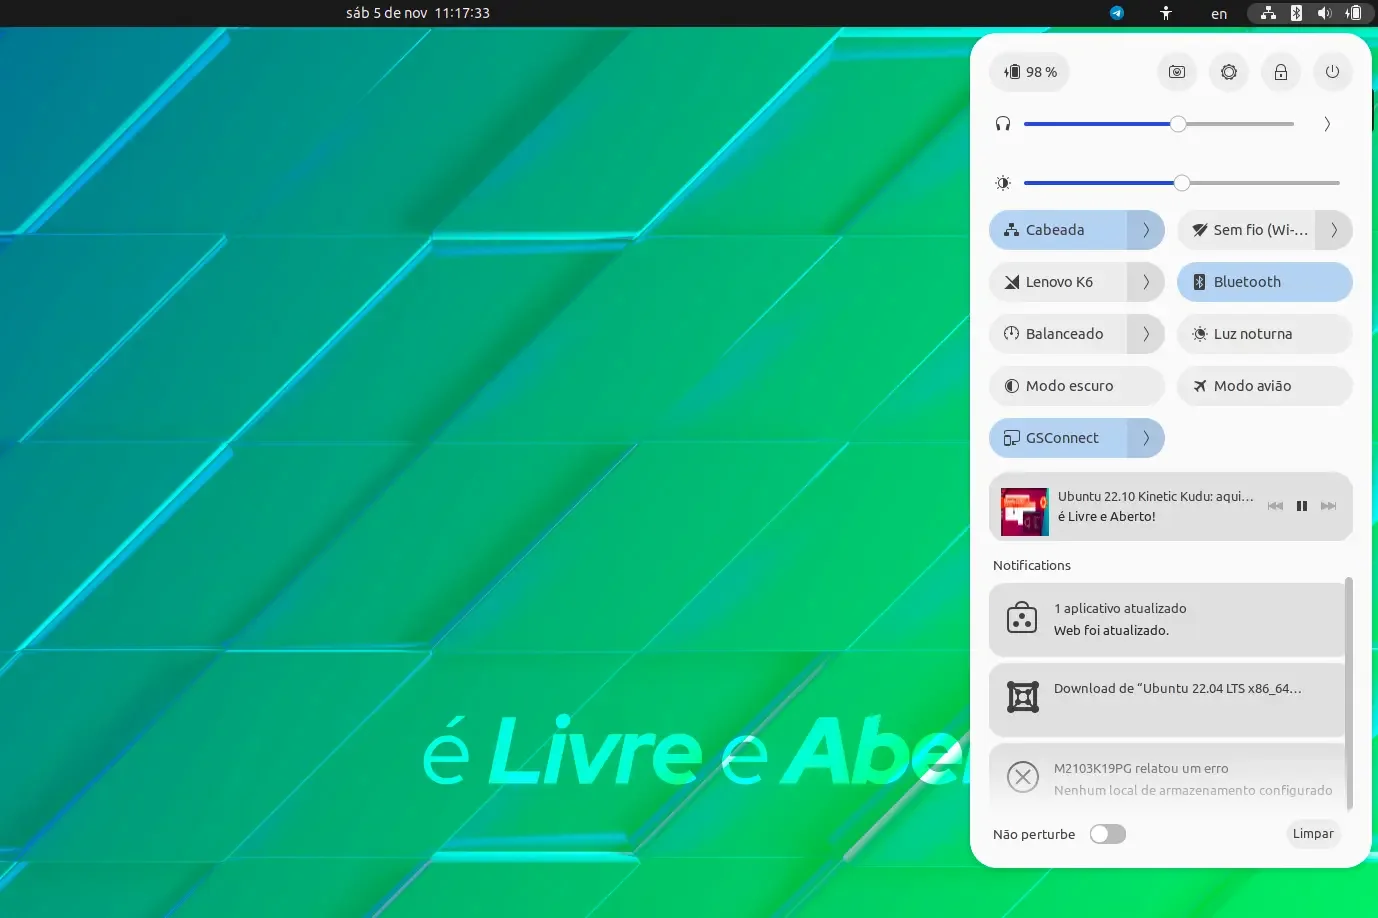Skip to previous media track
The width and height of the screenshot is (1378, 918).
coord(1275,506)
